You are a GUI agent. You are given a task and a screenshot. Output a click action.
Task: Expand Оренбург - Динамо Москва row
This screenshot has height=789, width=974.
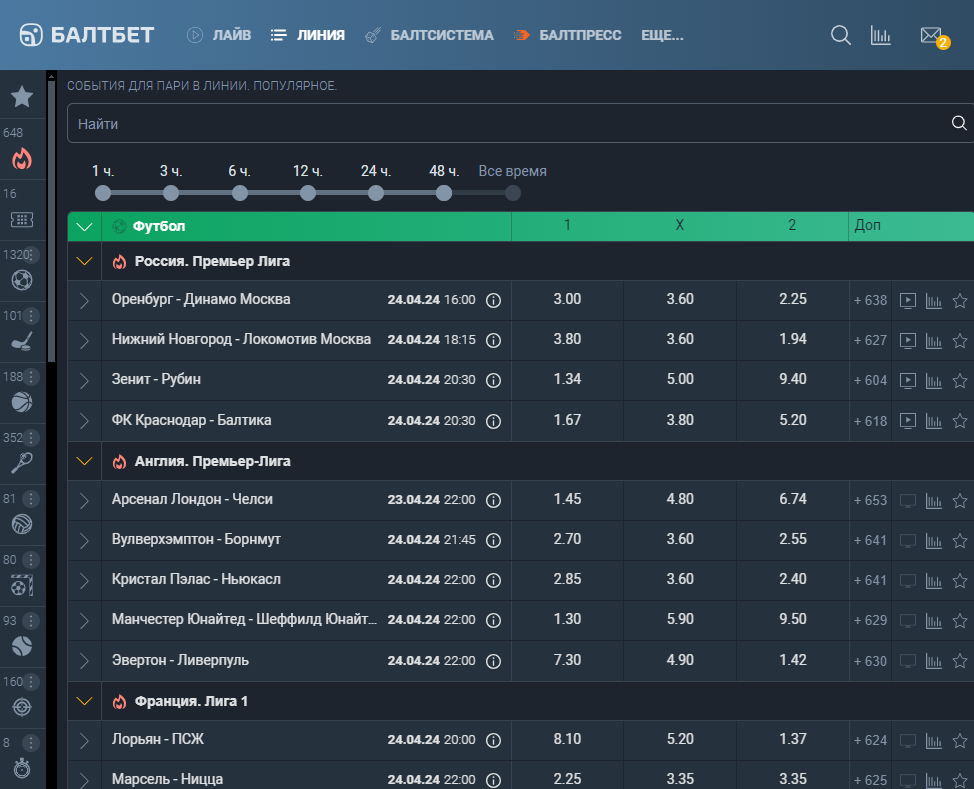[x=84, y=301]
